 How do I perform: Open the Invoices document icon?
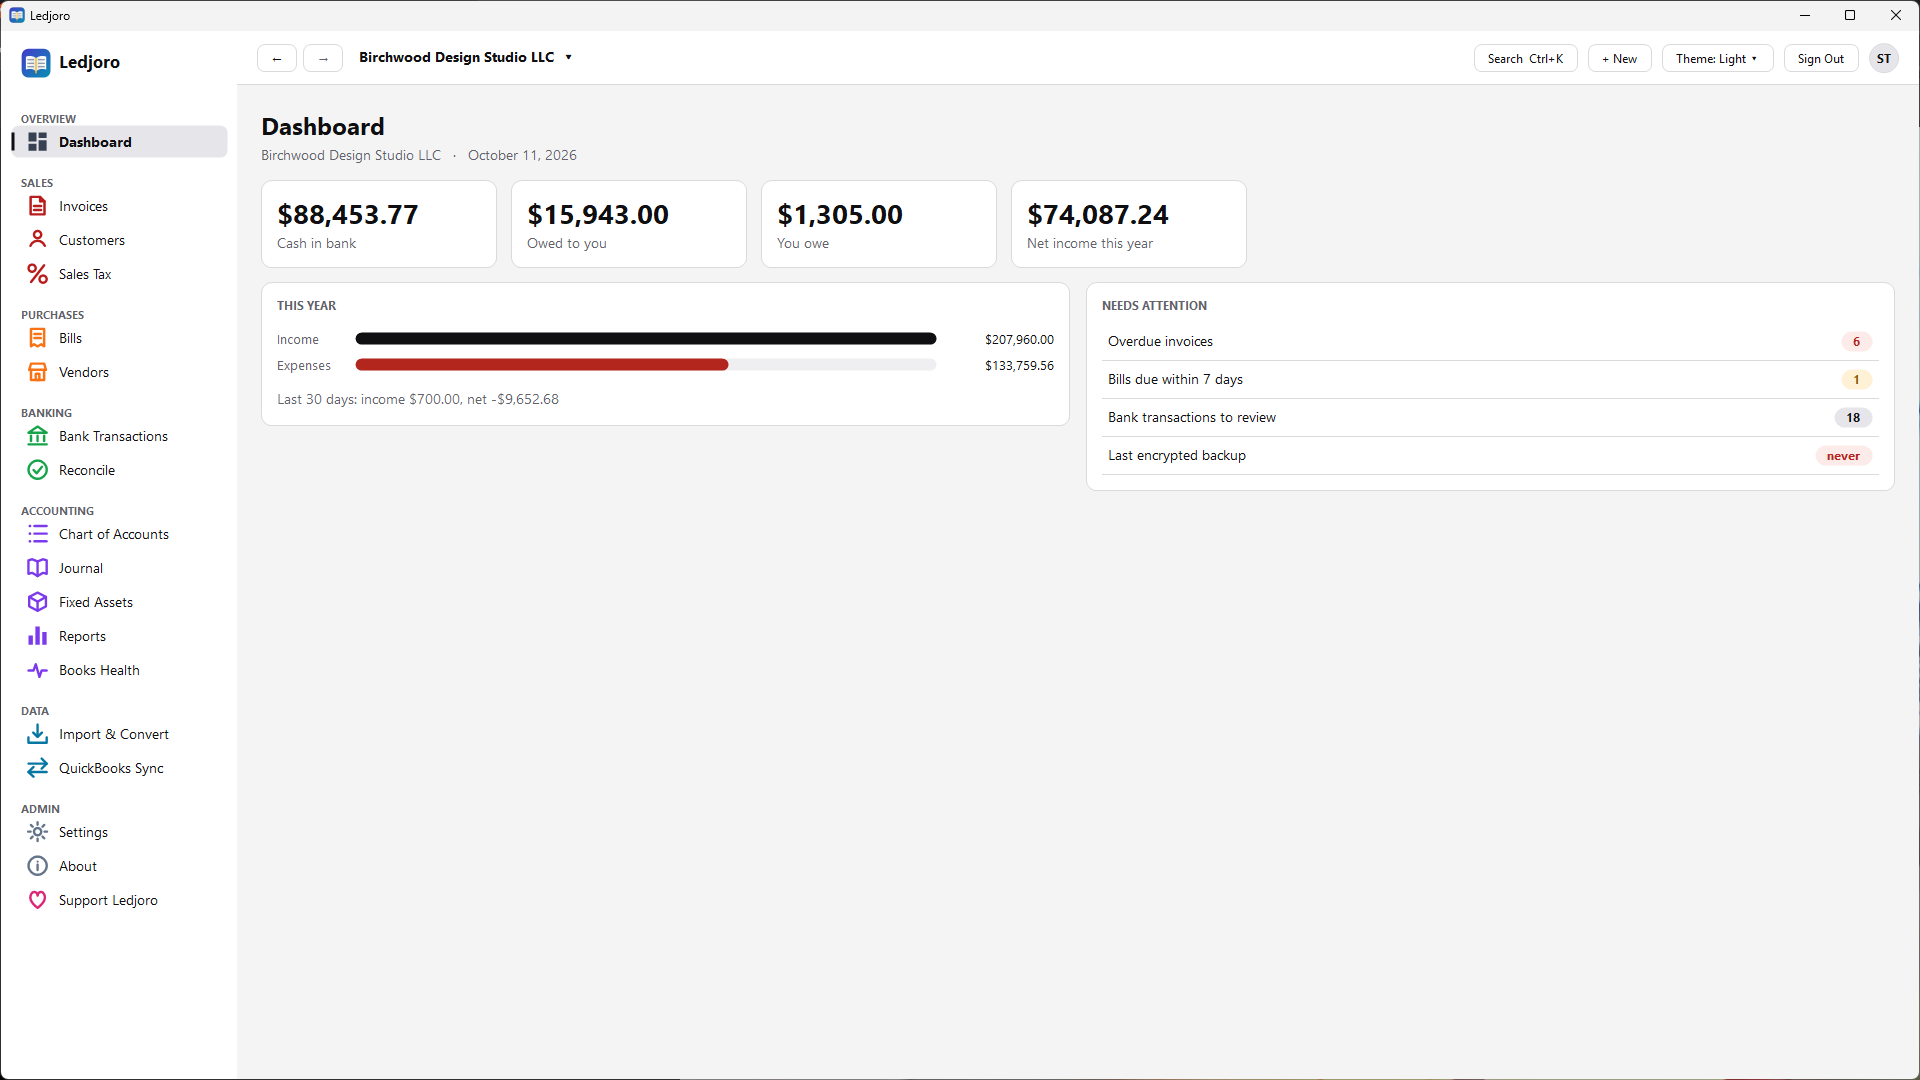(37, 206)
